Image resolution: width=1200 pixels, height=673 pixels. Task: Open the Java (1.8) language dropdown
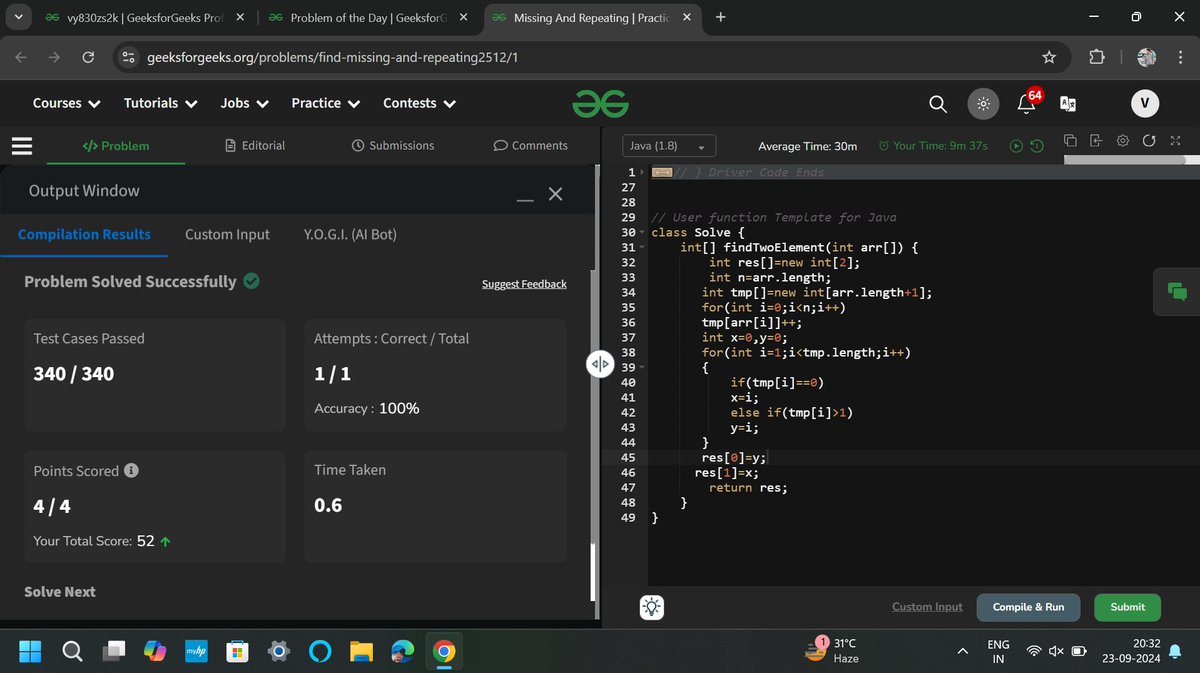(667, 146)
